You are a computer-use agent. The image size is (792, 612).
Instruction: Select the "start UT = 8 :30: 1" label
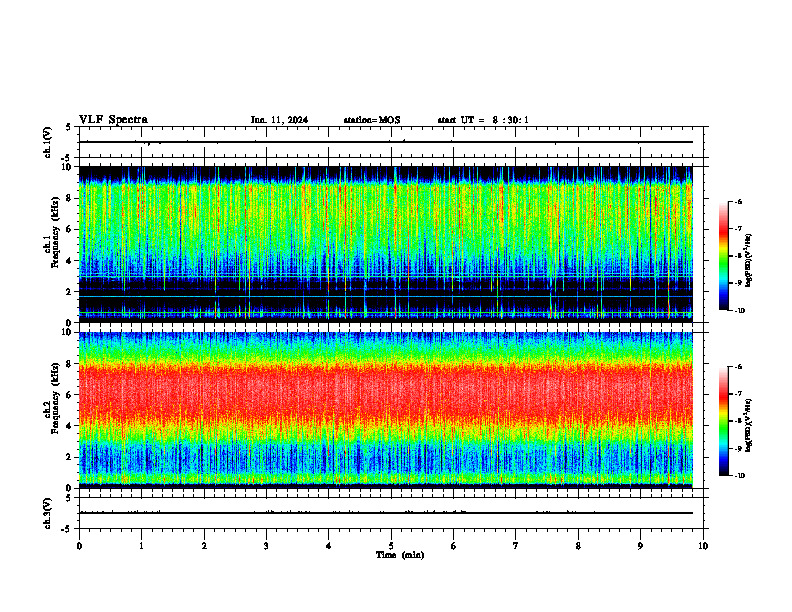[483, 120]
